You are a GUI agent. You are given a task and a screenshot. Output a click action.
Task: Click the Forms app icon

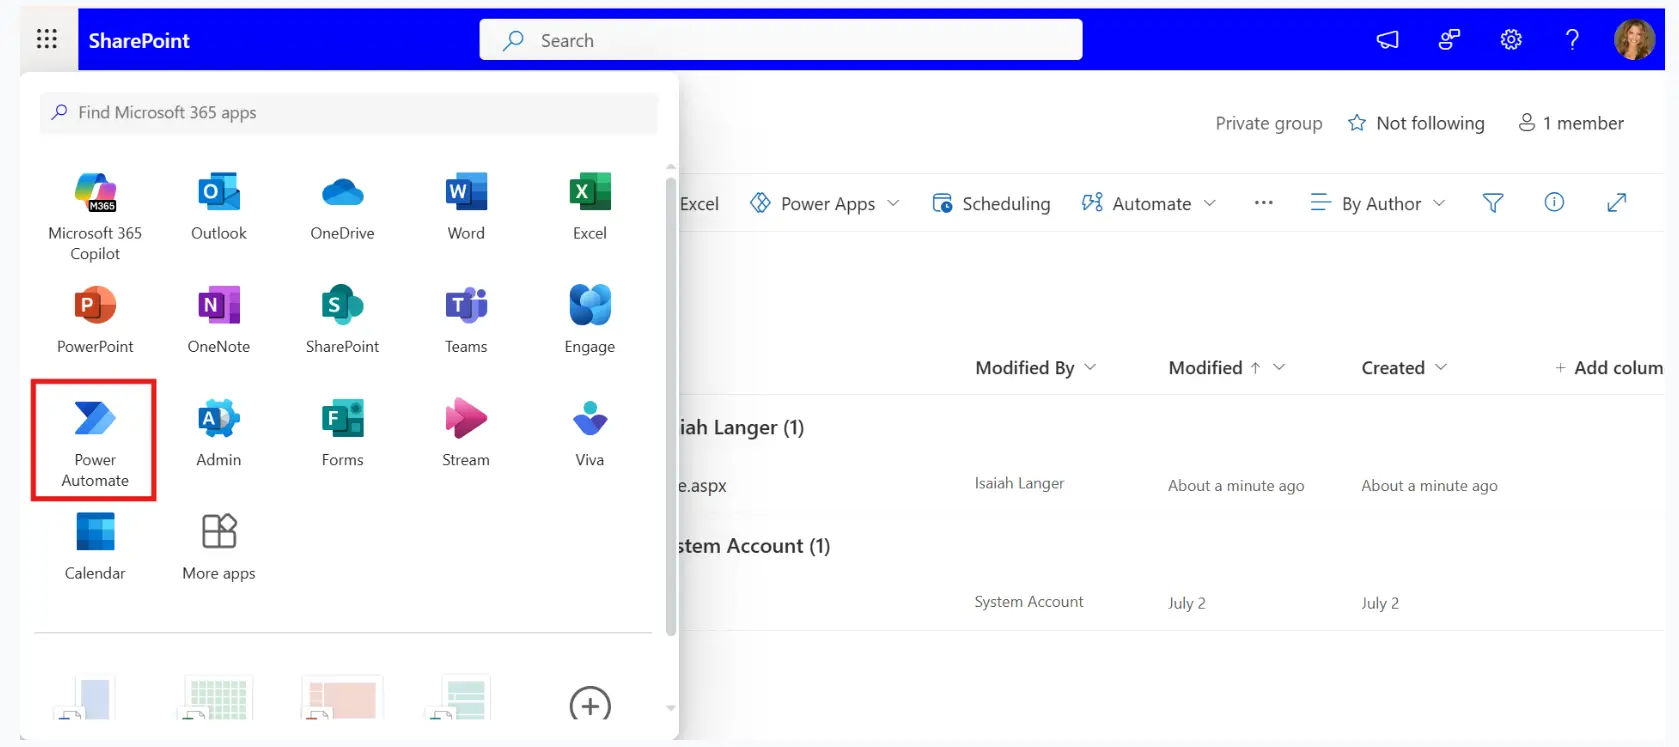click(x=342, y=431)
